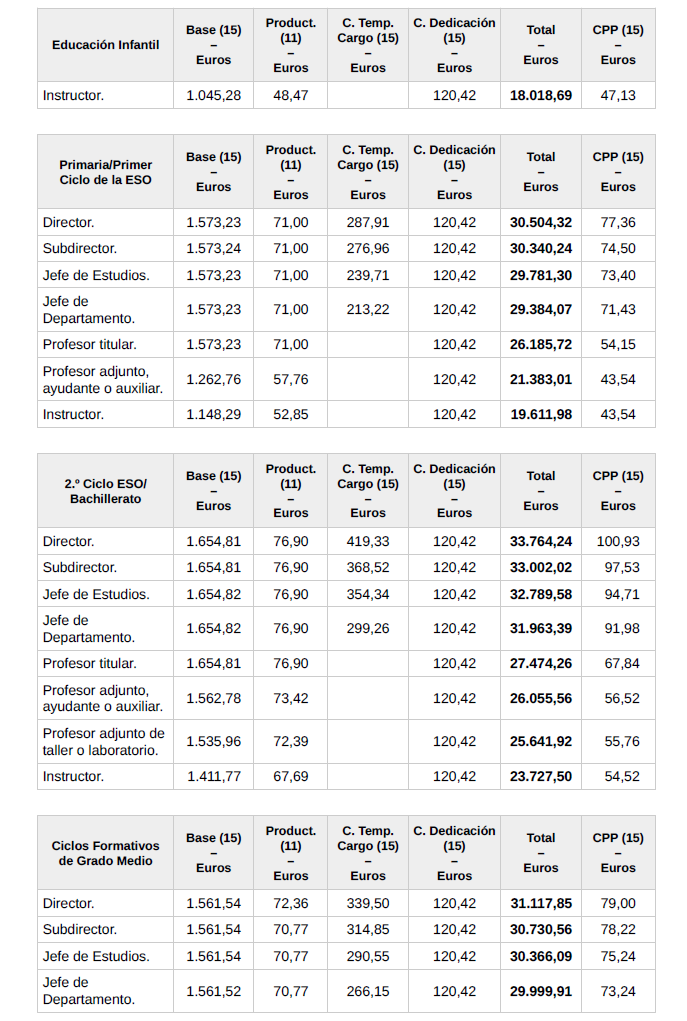Click the 'Educación Infantil' table header
The image size is (687, 1021).
tap(105, 45)
